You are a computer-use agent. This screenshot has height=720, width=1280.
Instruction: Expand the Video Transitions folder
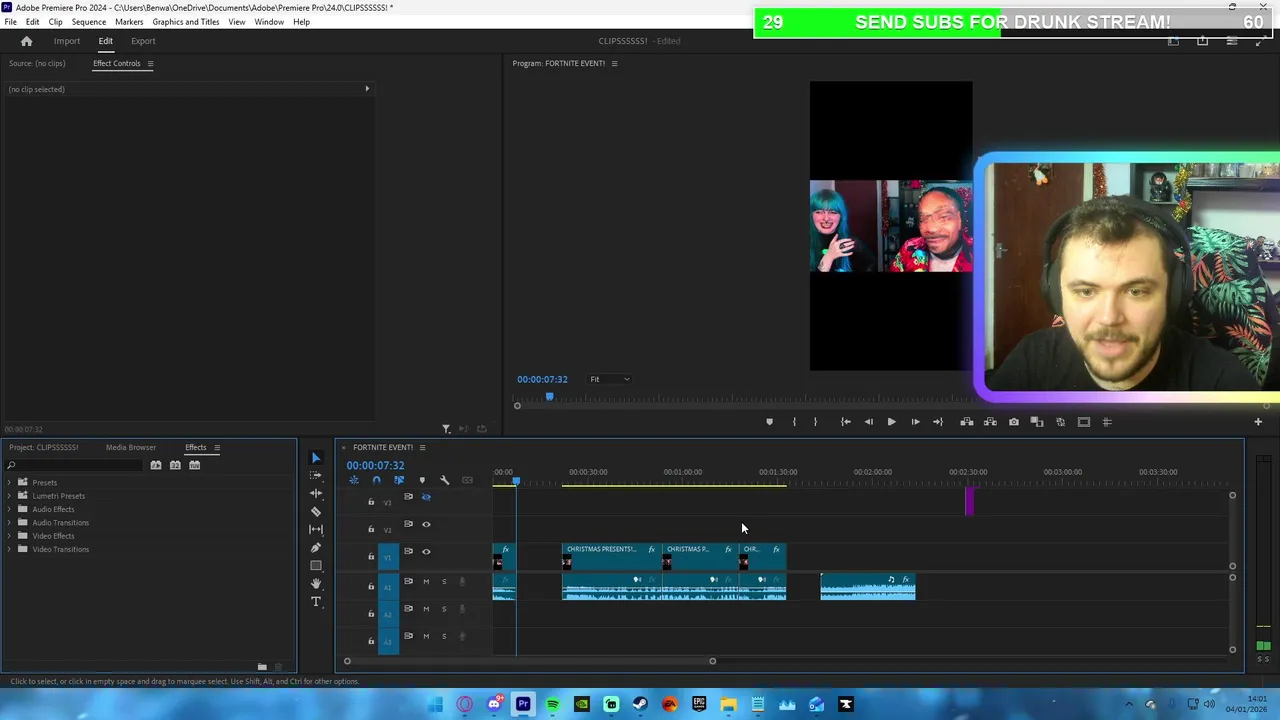click(x=10, y=549)
